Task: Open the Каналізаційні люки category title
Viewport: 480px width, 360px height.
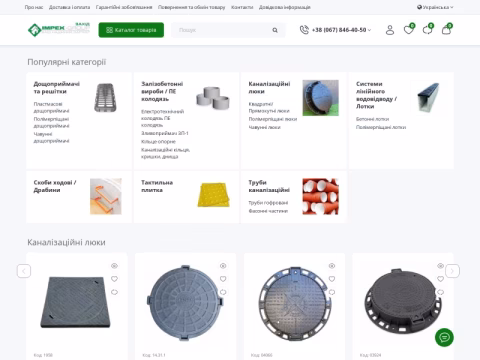Action: [x=269, y=88]
